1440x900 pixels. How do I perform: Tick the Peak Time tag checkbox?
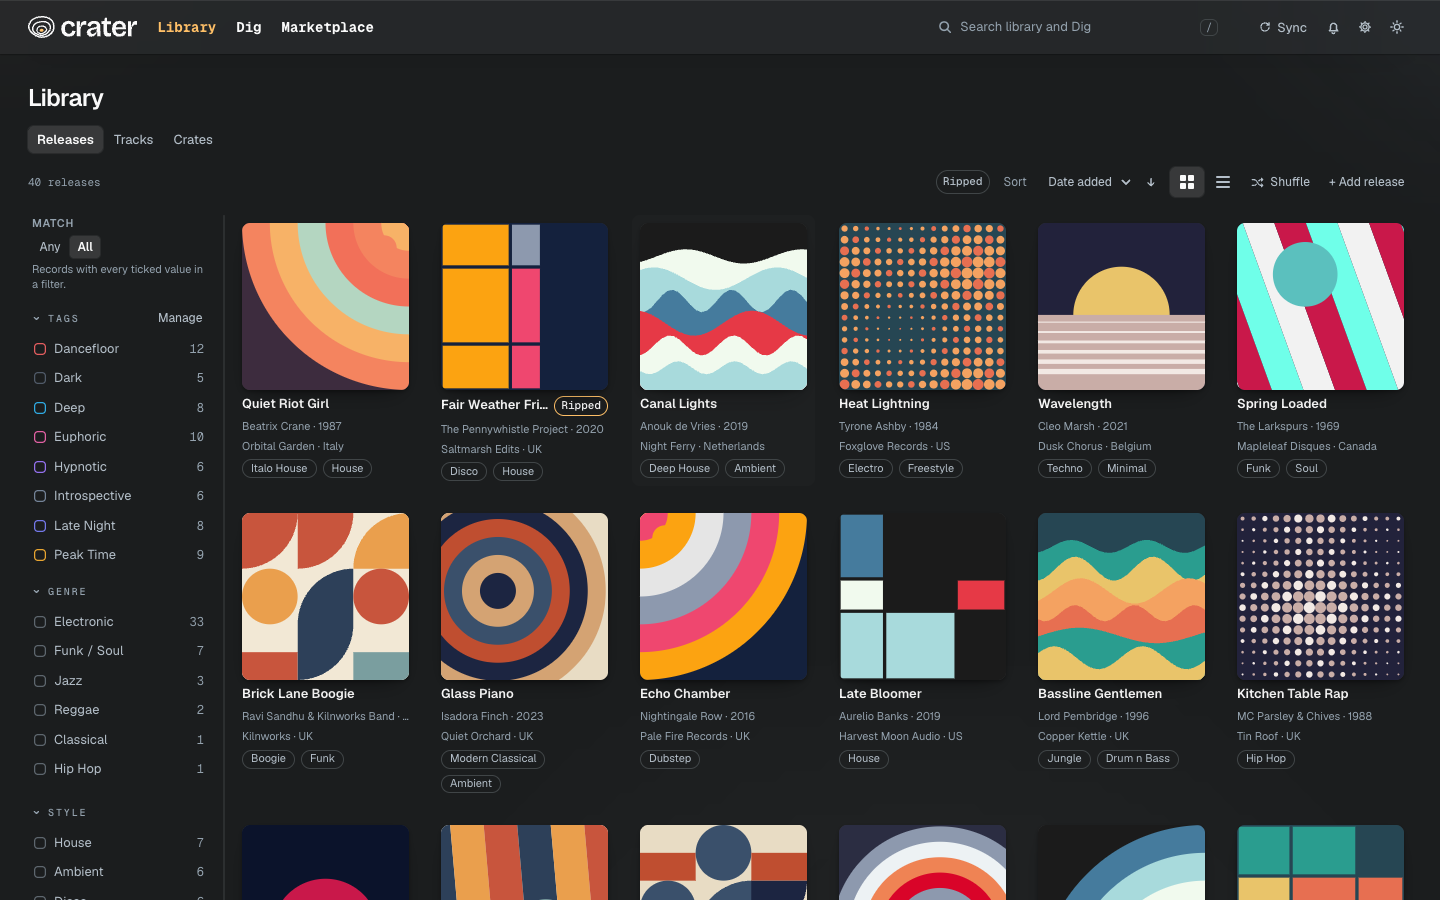[x=40, y=555]
